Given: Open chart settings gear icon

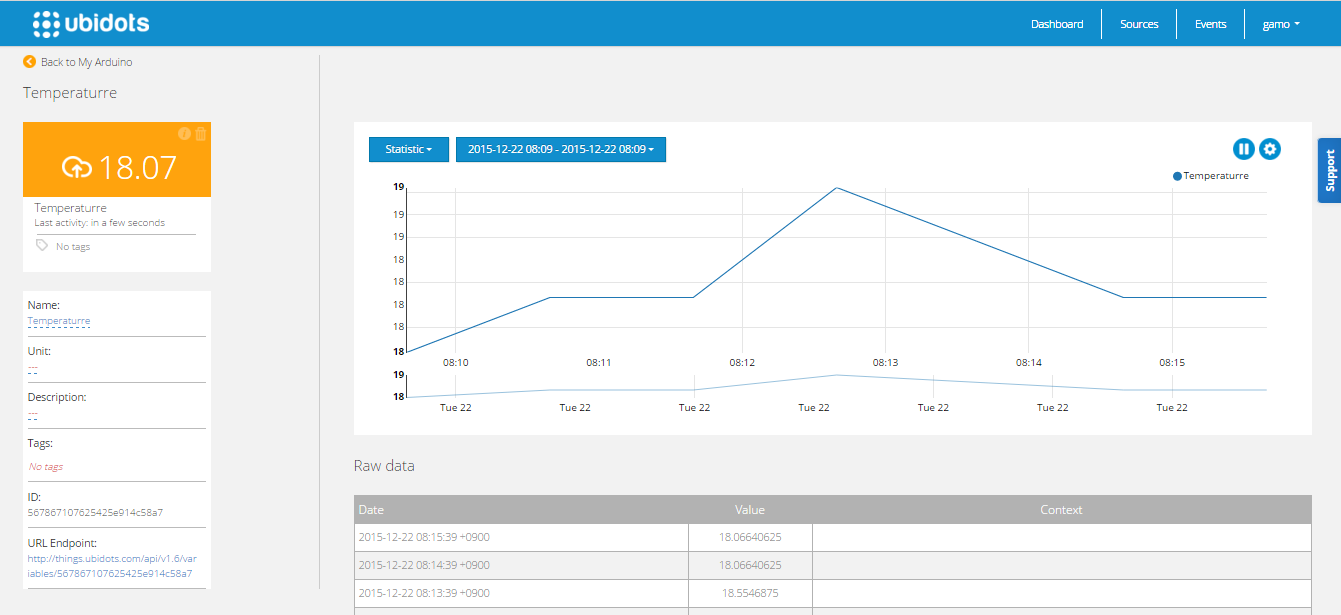Looking at the screenshot, I should click(x=1270, y=149).
